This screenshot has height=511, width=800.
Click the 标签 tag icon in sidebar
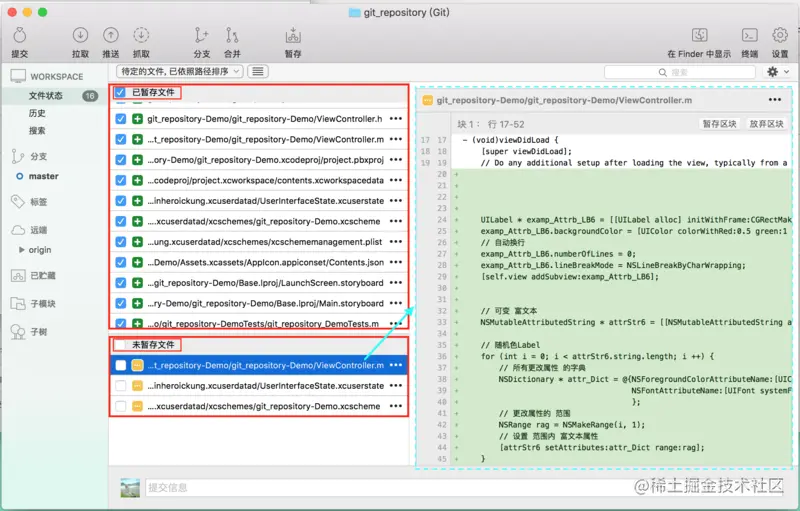pos(18,201)
